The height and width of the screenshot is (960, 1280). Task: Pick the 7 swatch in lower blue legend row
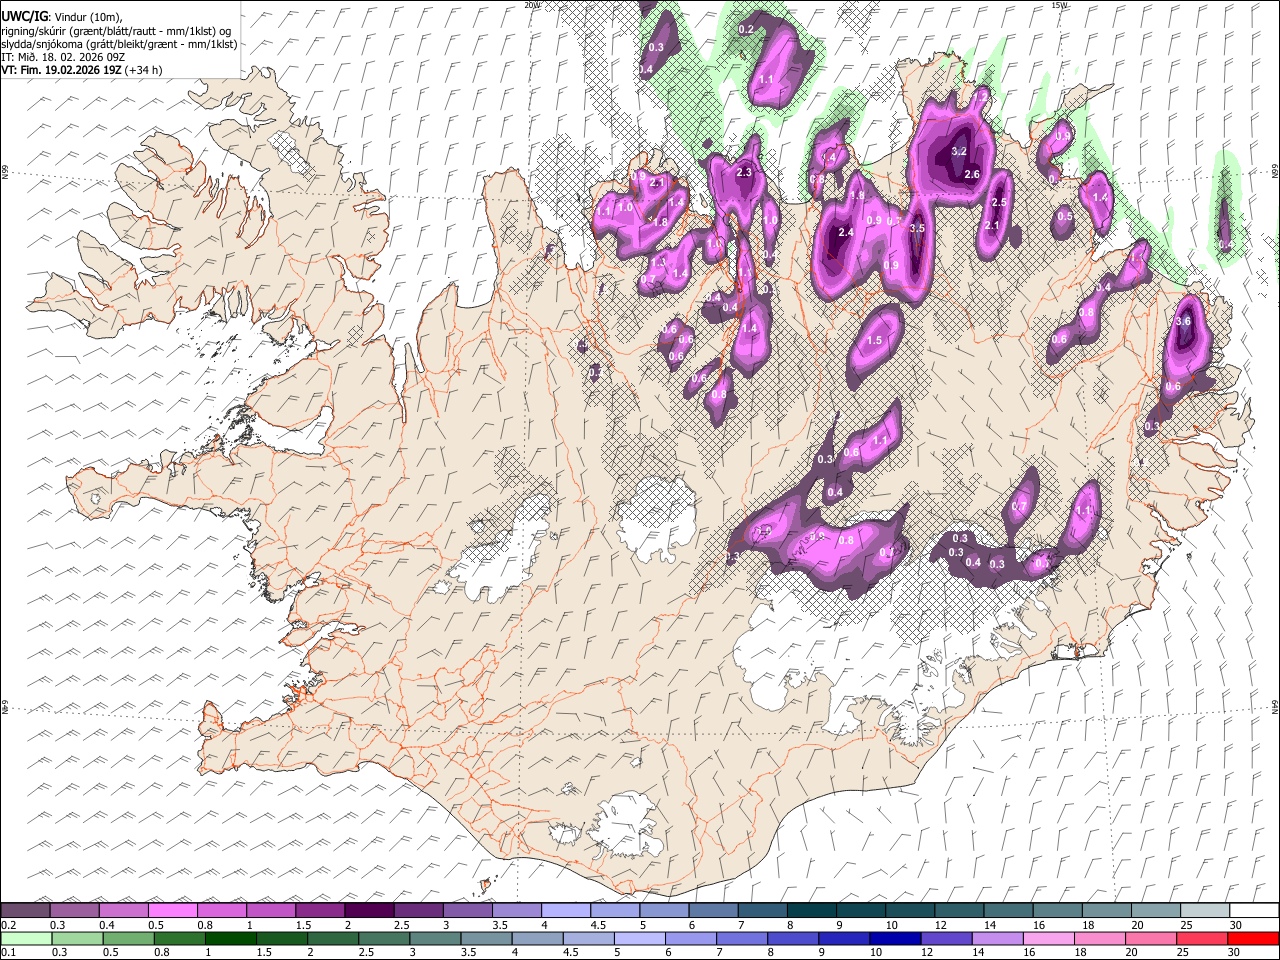point(742,938)
